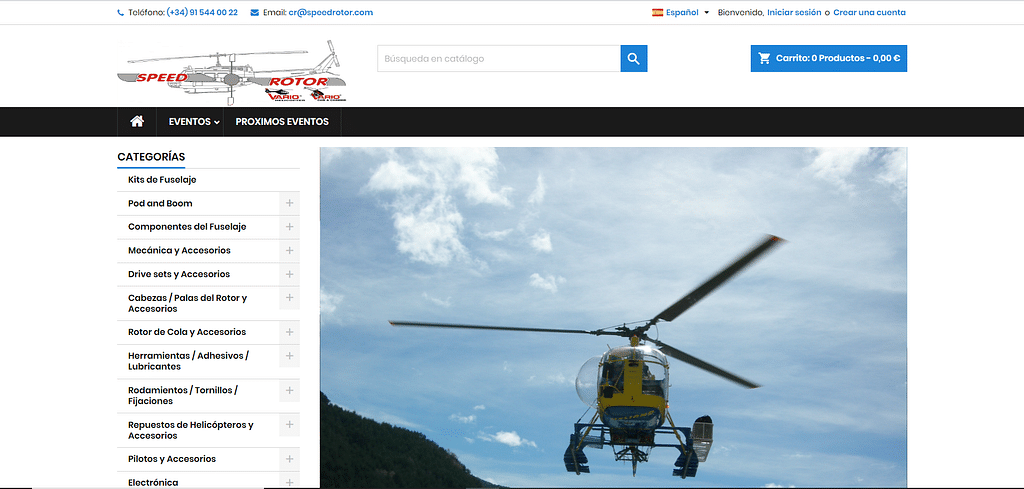The width and height of the screenshot is (1024, 489).
Task: Expand the Pilotos y Accesorios category
Action: pos(289,459)
